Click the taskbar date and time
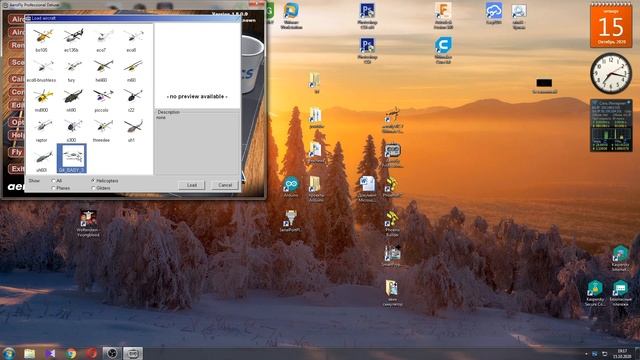Viewport: 640px width, 360px height. (x=622, y=353)
